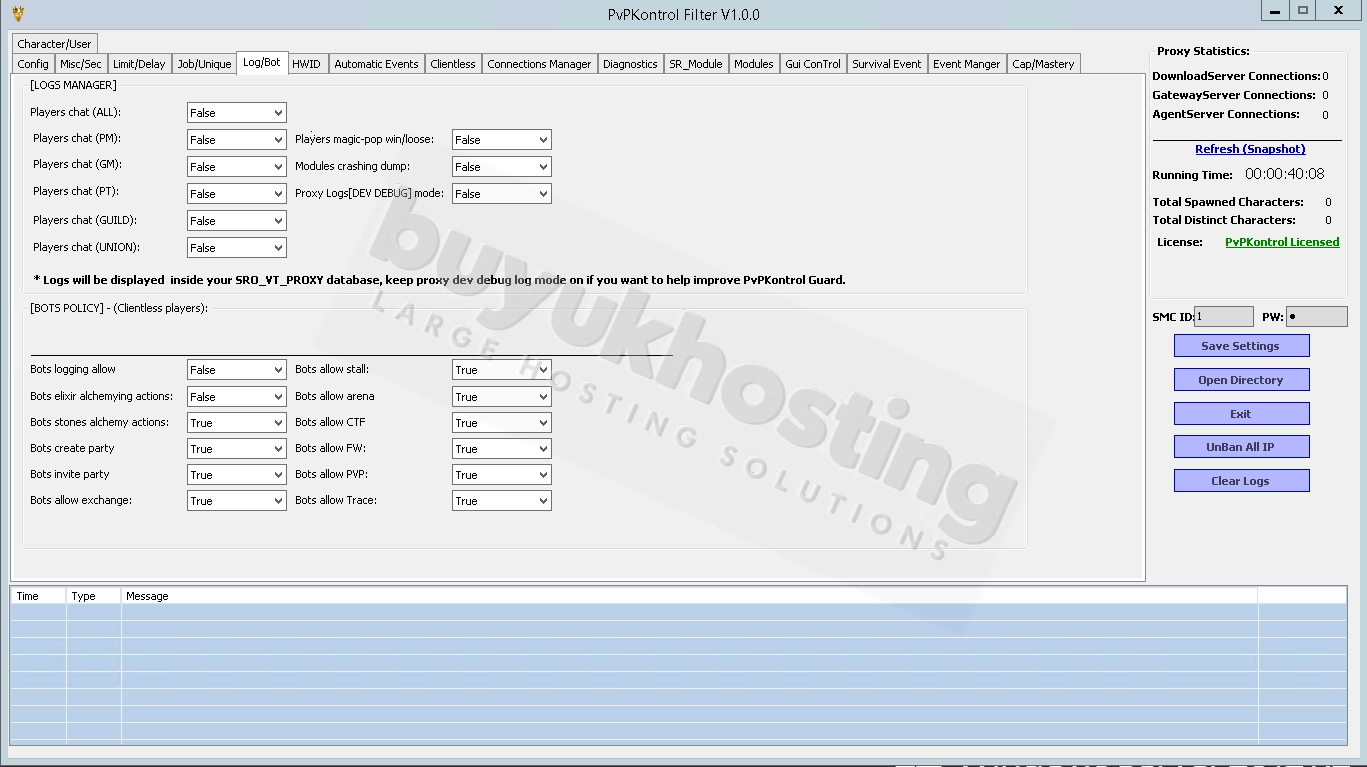Click the Exit button

click(x=1241, y=414)
